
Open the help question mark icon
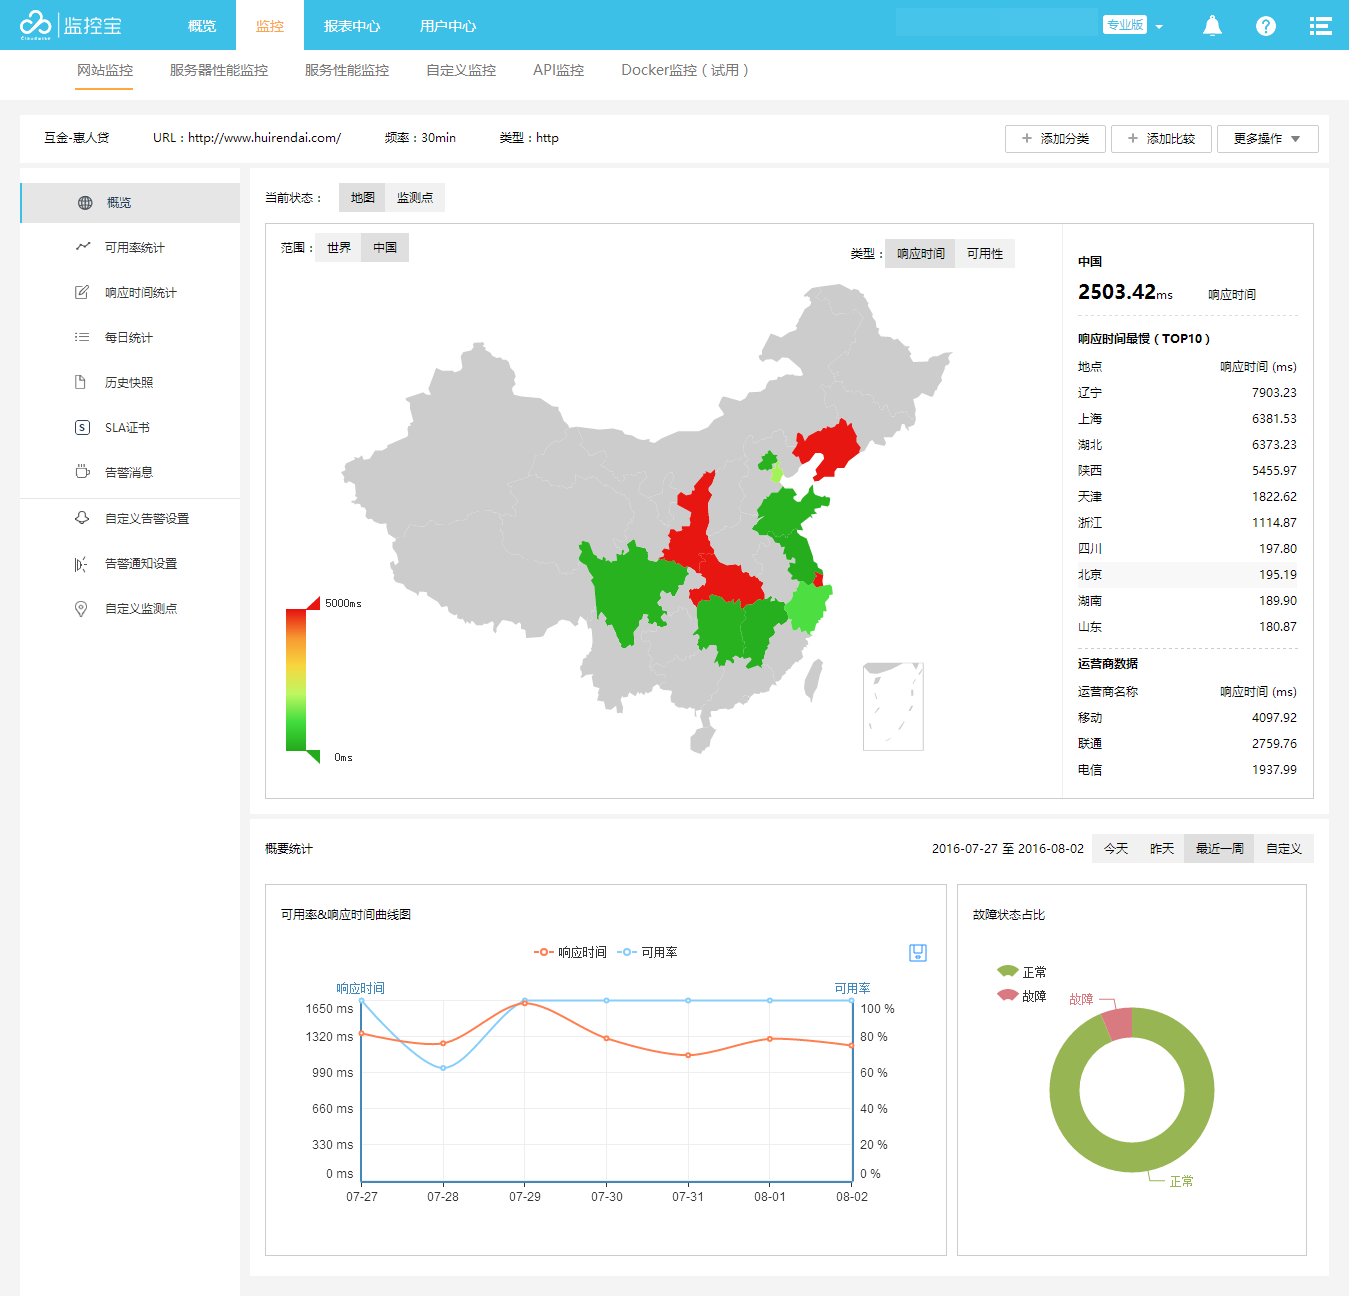pyautogui.click(x=1266, y=26)
